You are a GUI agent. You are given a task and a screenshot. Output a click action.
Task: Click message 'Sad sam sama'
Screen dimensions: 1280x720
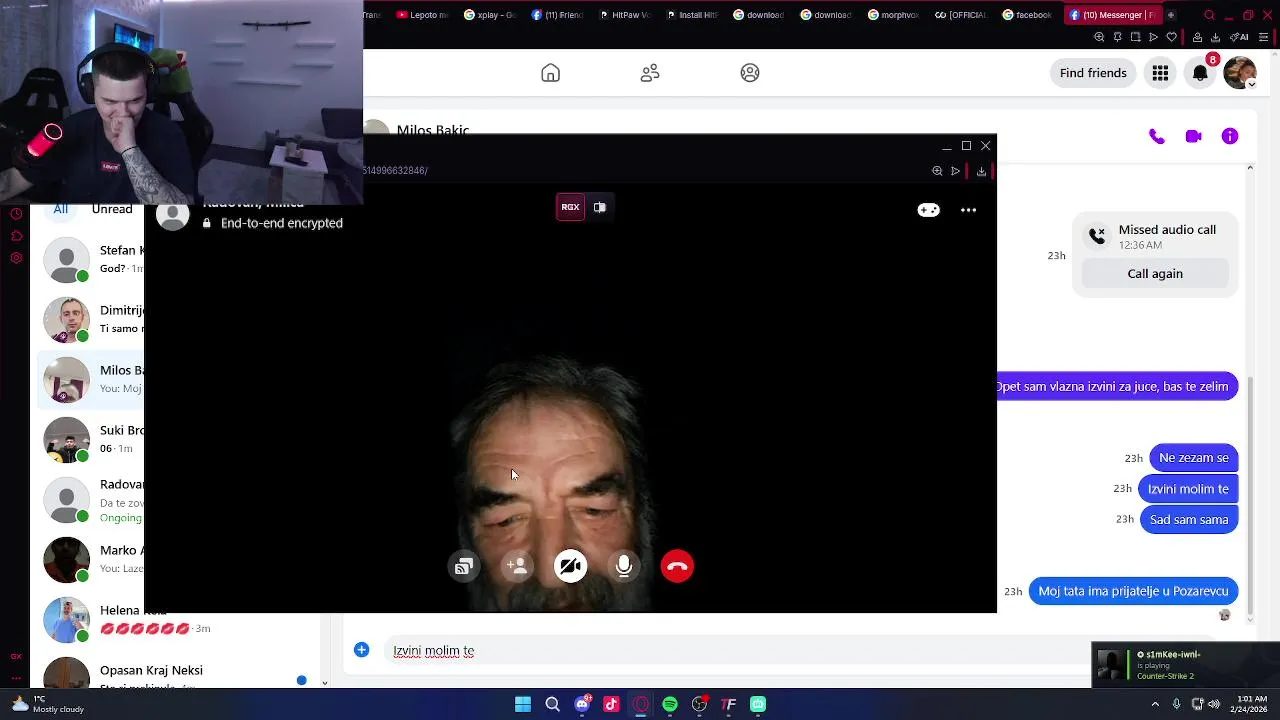1189,520
